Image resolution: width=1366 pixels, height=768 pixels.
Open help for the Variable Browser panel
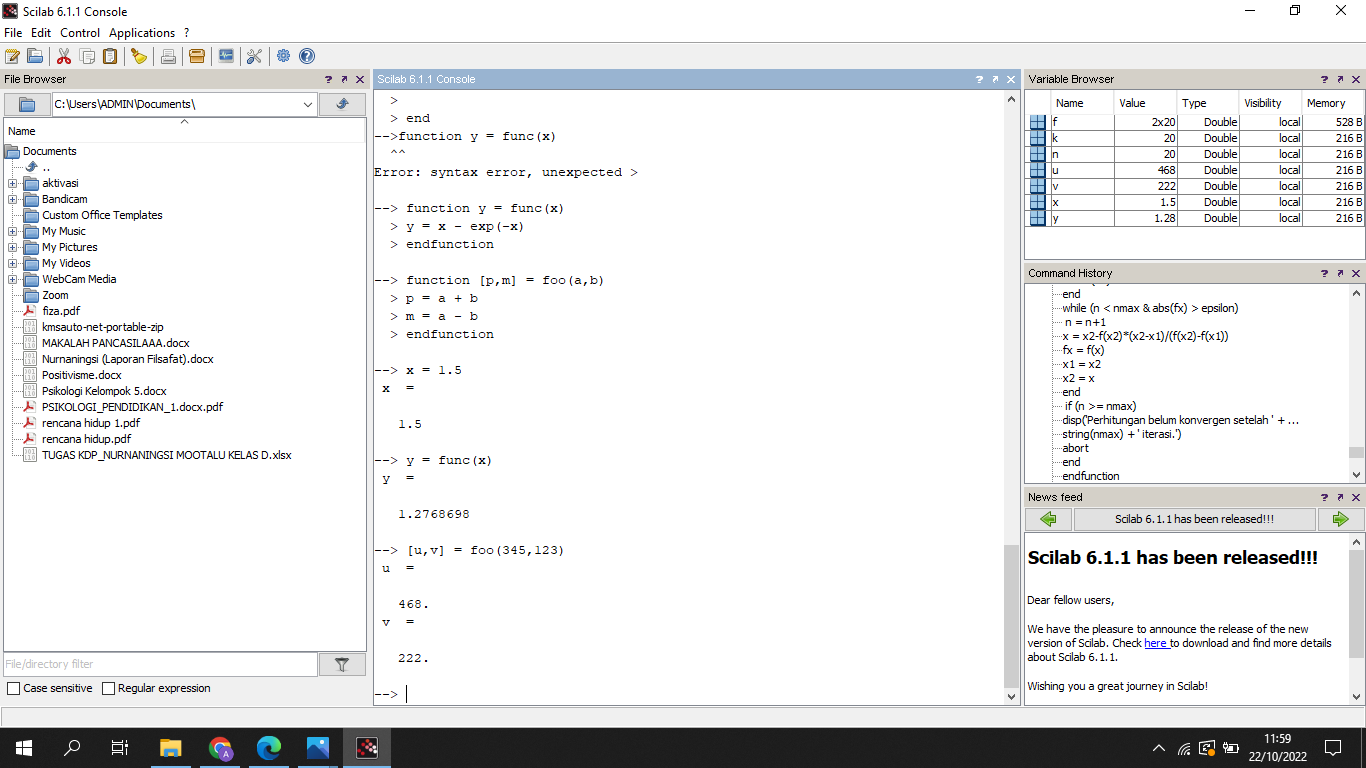[1324, 79]
